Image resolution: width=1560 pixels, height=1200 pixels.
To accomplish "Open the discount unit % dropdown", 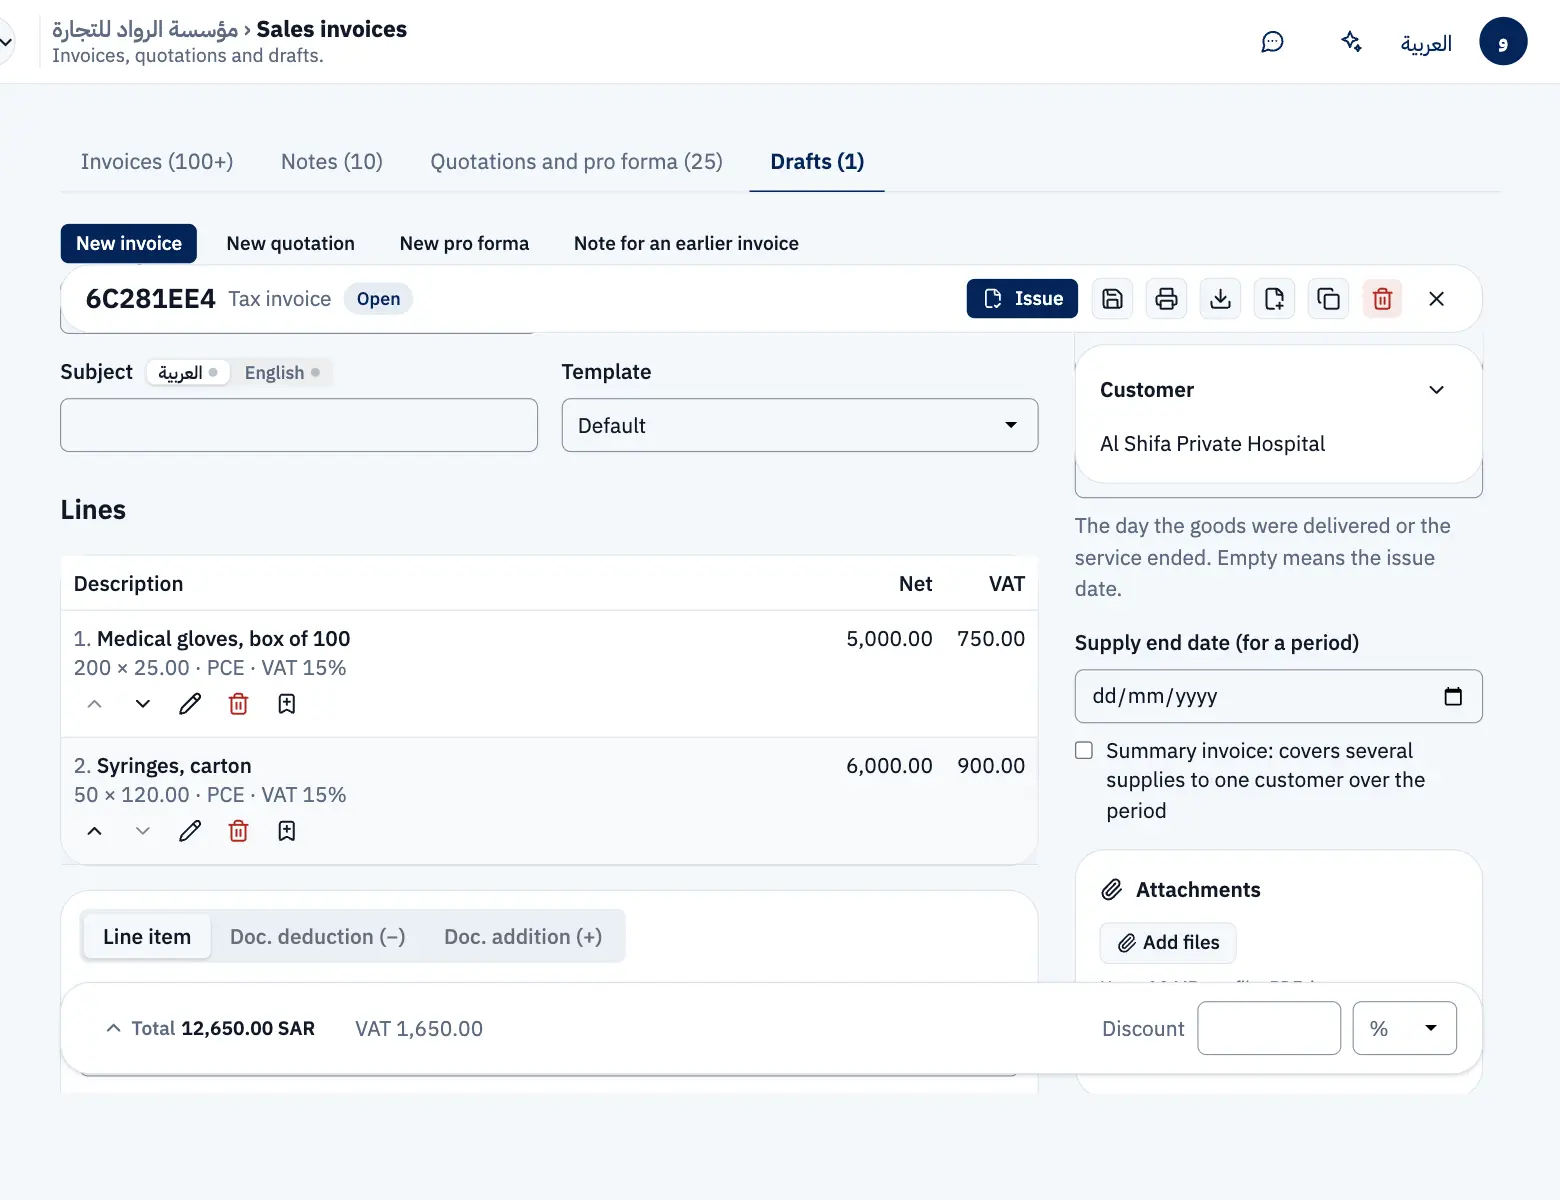I will click(x=1404, y=1028).
